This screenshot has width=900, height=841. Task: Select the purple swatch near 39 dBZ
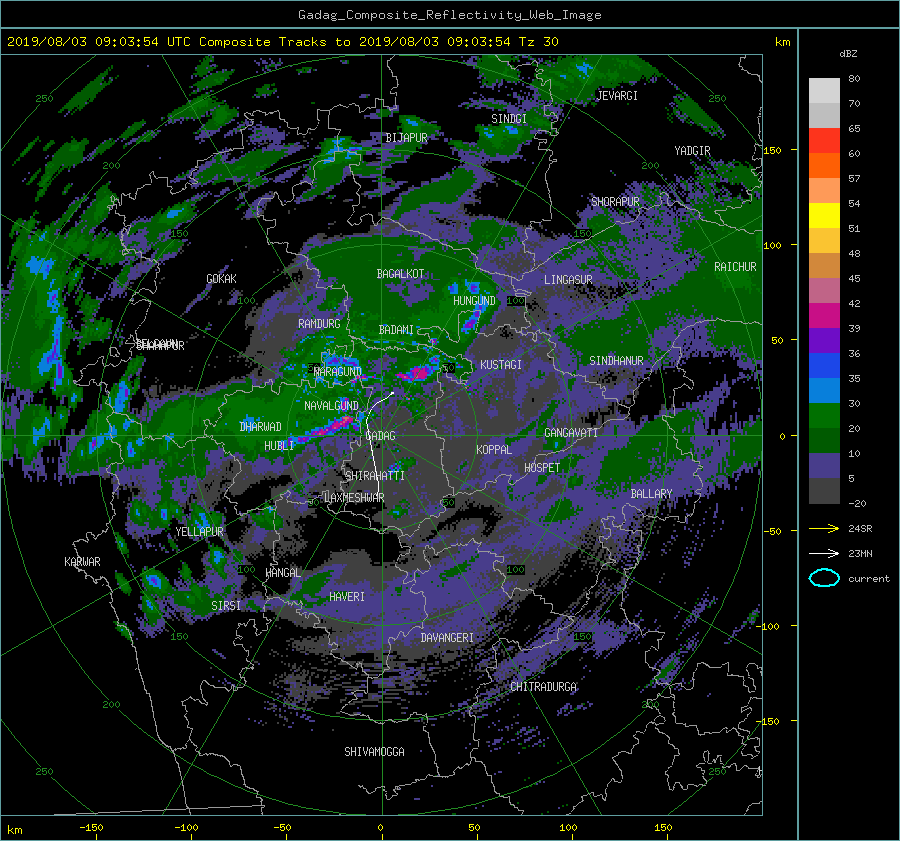pos(824,340)
